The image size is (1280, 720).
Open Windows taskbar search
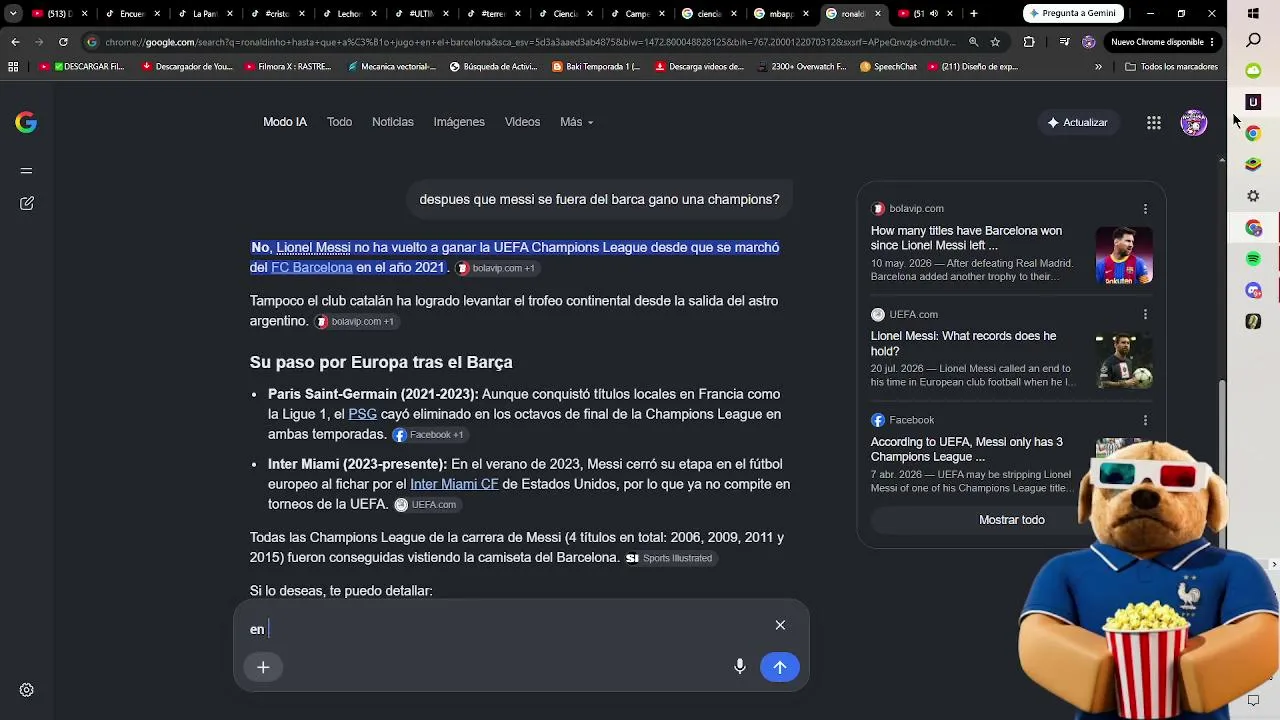[x=1253, y=40]
